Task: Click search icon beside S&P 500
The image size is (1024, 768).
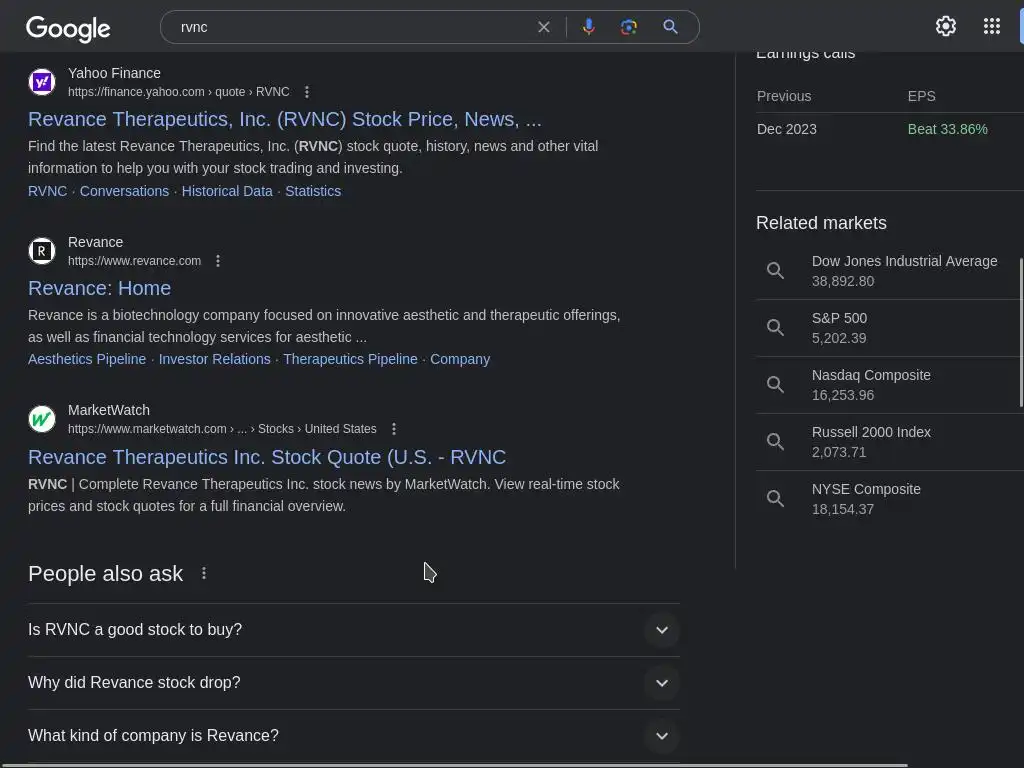Action: 775,327
